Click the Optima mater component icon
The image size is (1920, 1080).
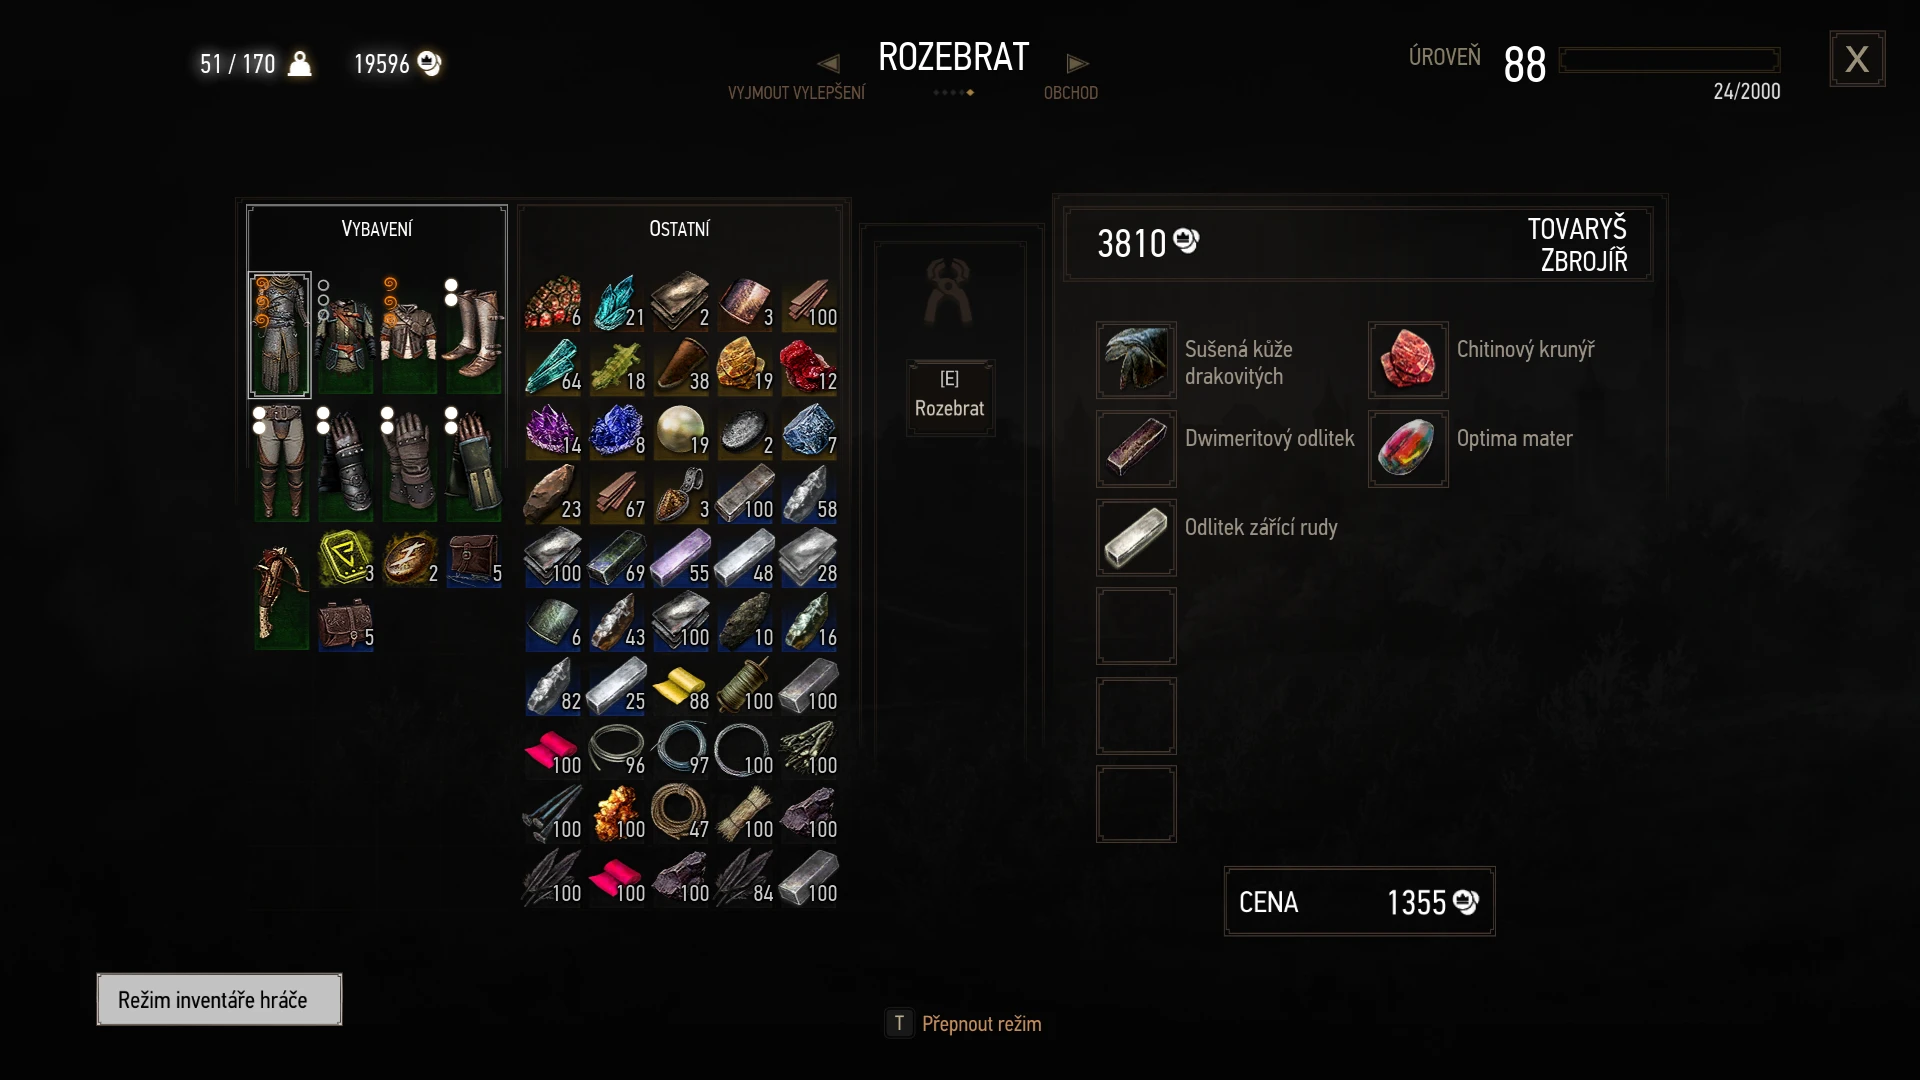pos(1408,448)
